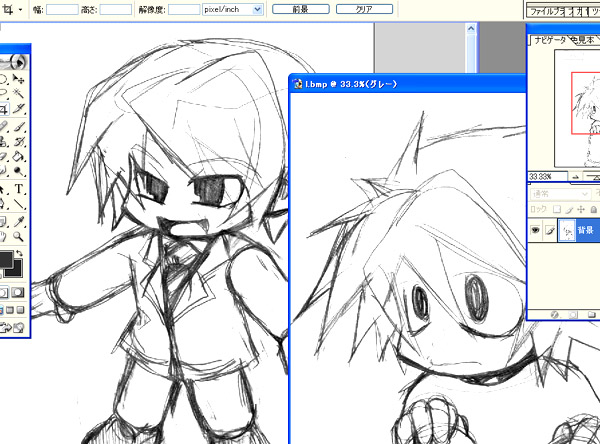Select the Zoom magnifier tool
The height and width of the screenshot is (444, 600).
click(18, 236)
